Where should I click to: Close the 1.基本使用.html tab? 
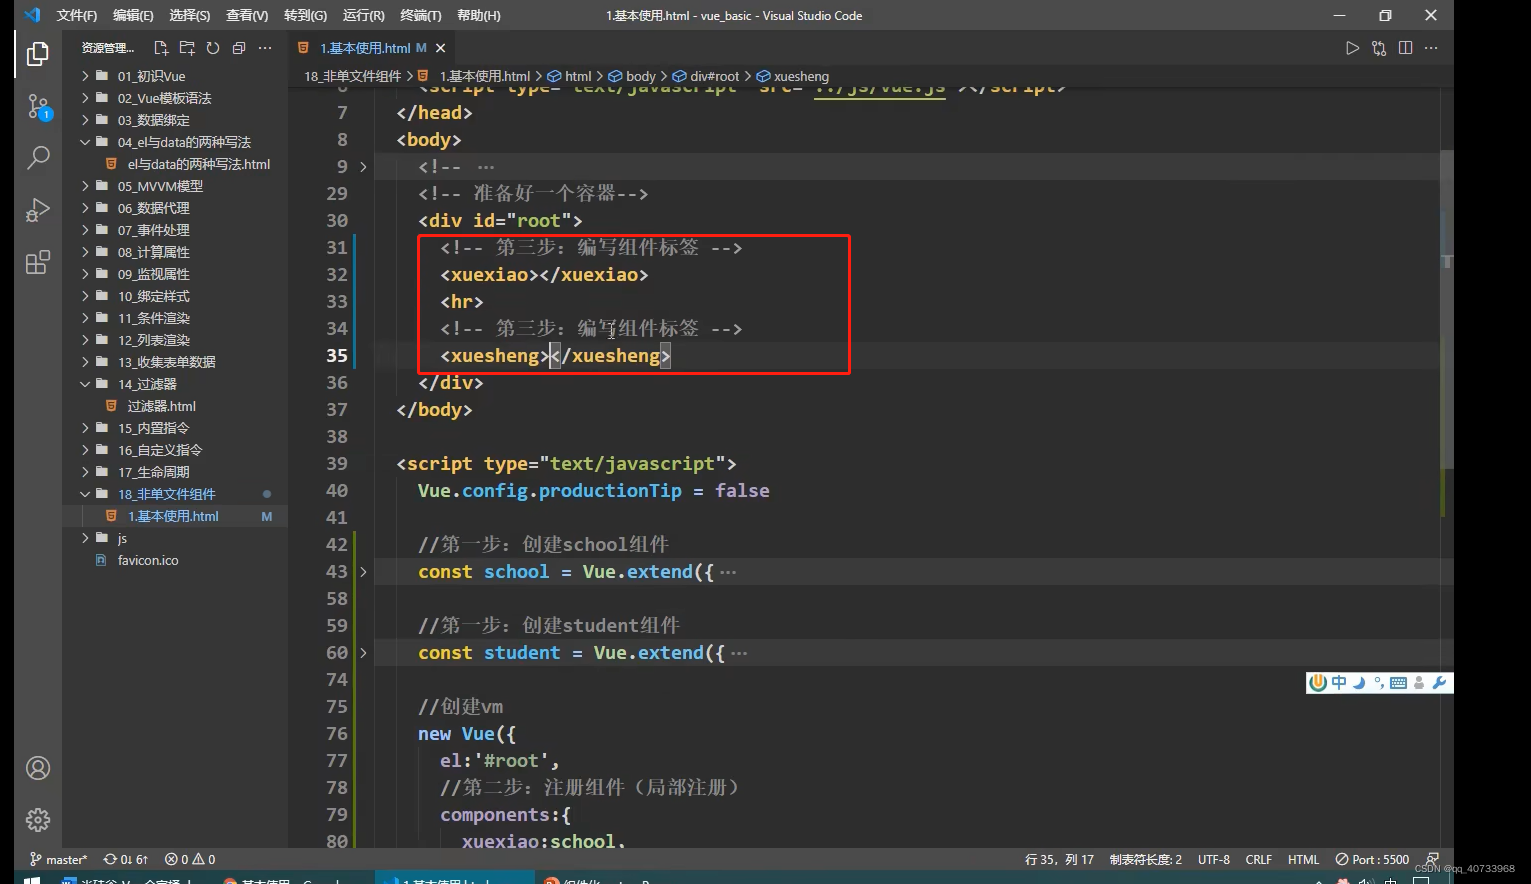pyautogui.click(x=440, y=48)
